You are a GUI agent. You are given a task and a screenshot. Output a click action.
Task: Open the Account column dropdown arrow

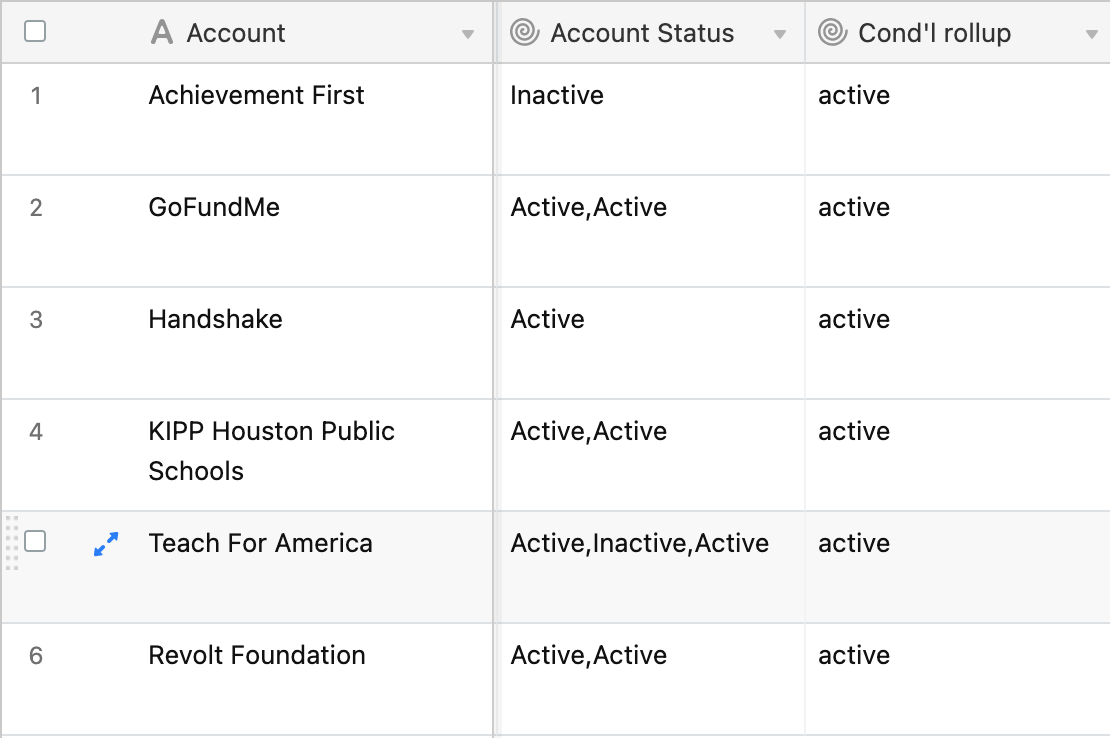[x=467, y=34]
